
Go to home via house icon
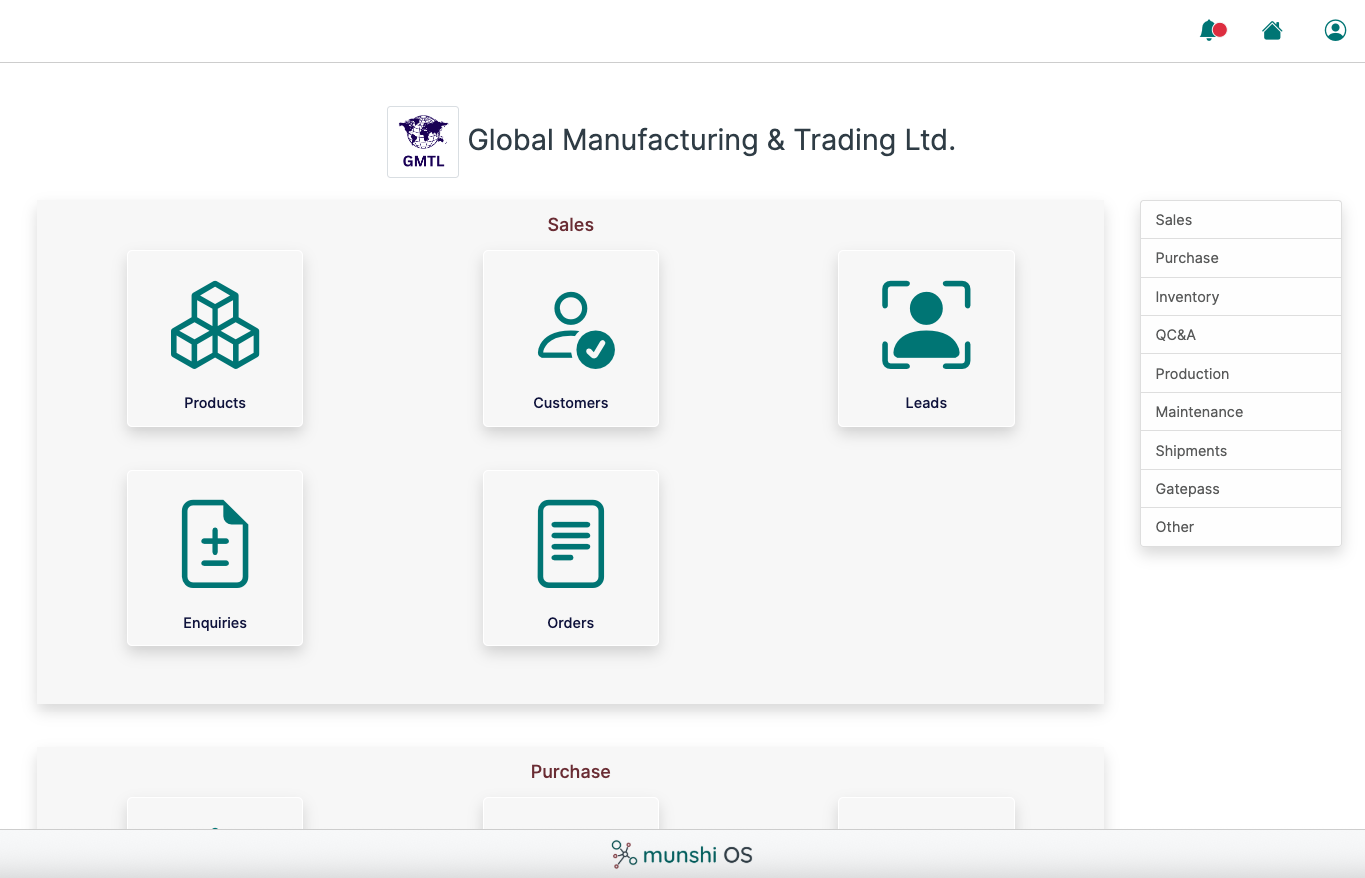tap(1272, 30)
